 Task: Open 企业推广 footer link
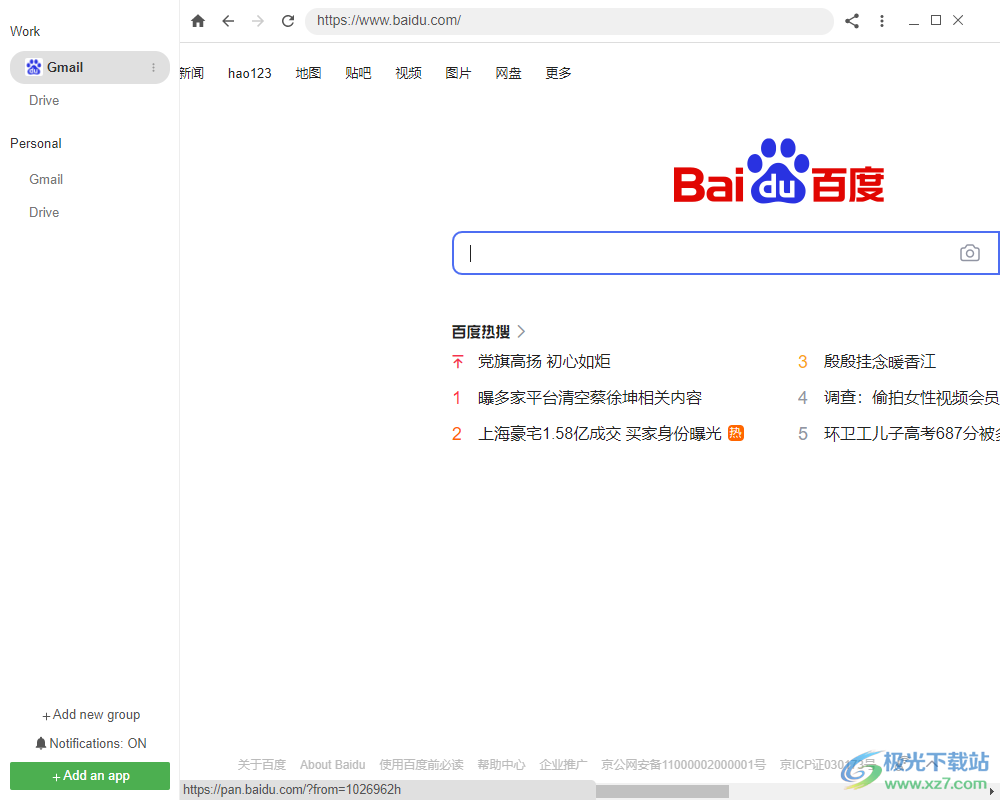click(563, 764)
